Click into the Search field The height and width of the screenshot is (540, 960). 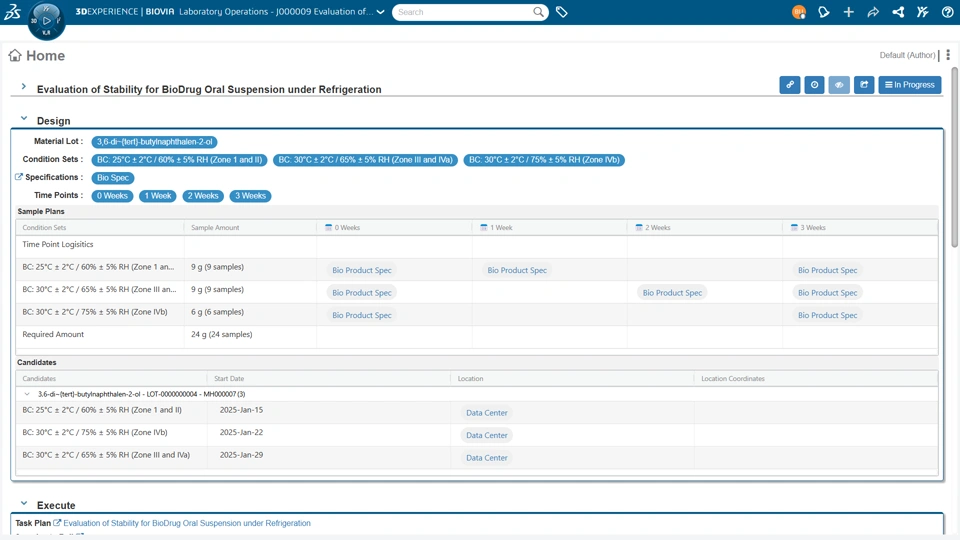[462, 12]
